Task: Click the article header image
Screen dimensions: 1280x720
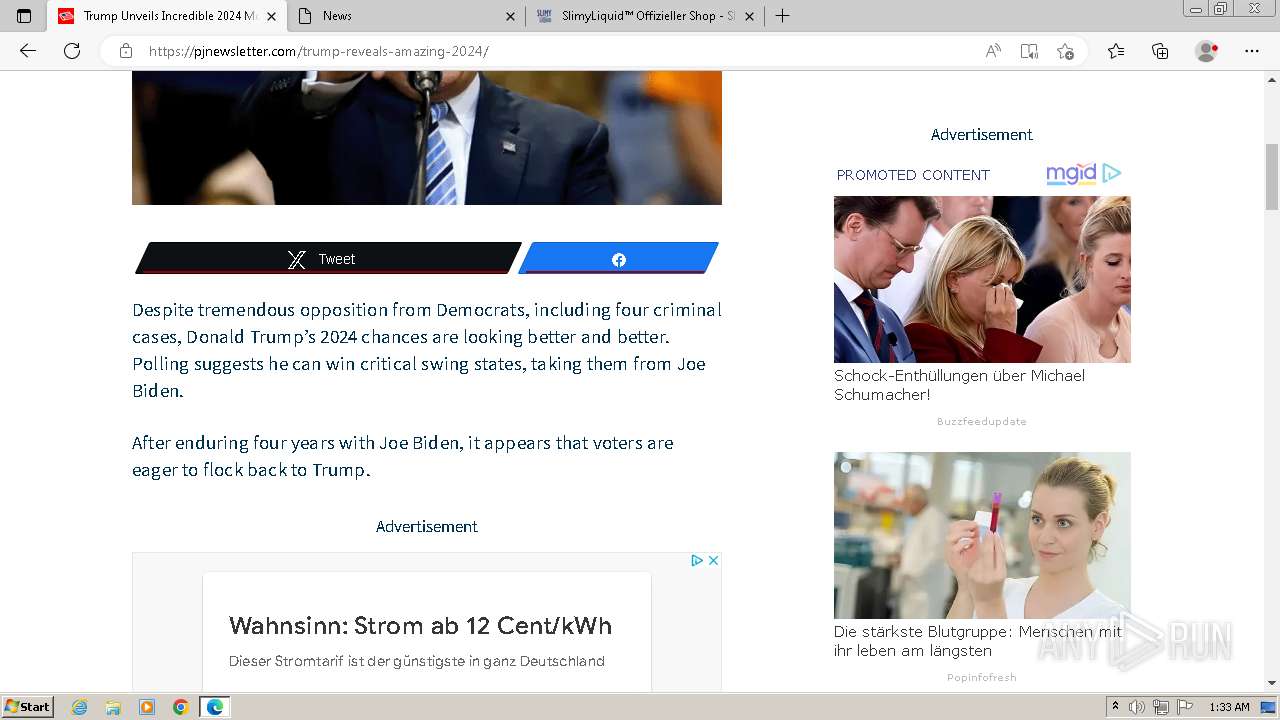Action: (427, 137)
